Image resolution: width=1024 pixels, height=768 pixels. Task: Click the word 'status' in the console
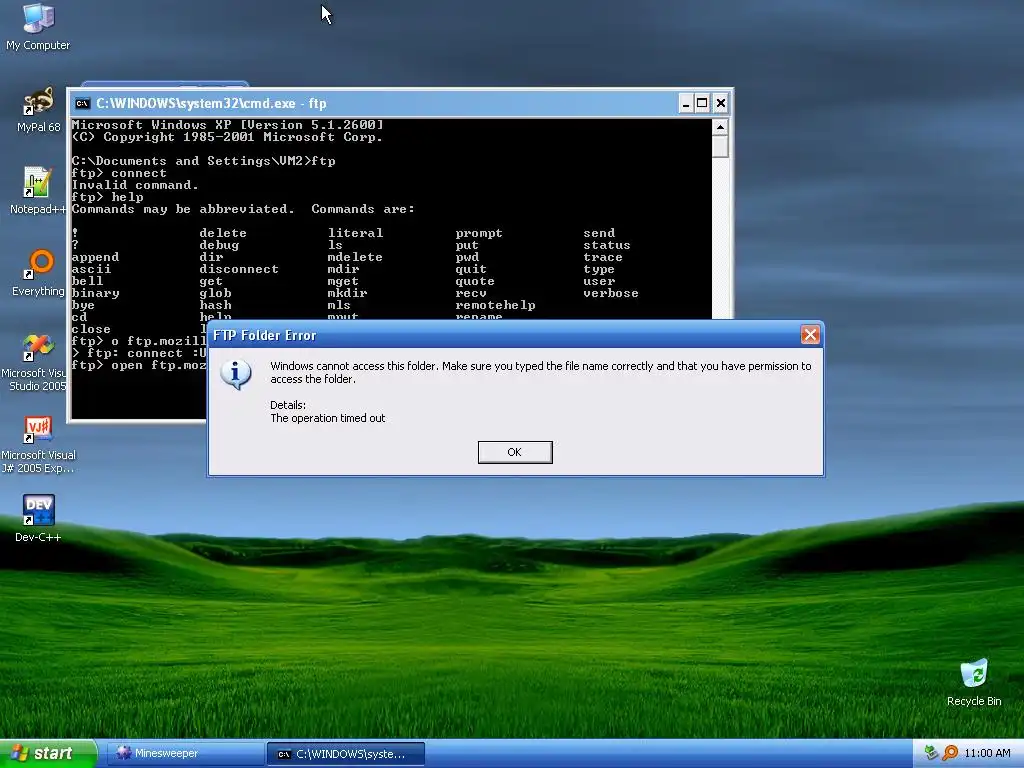[607, 246]
